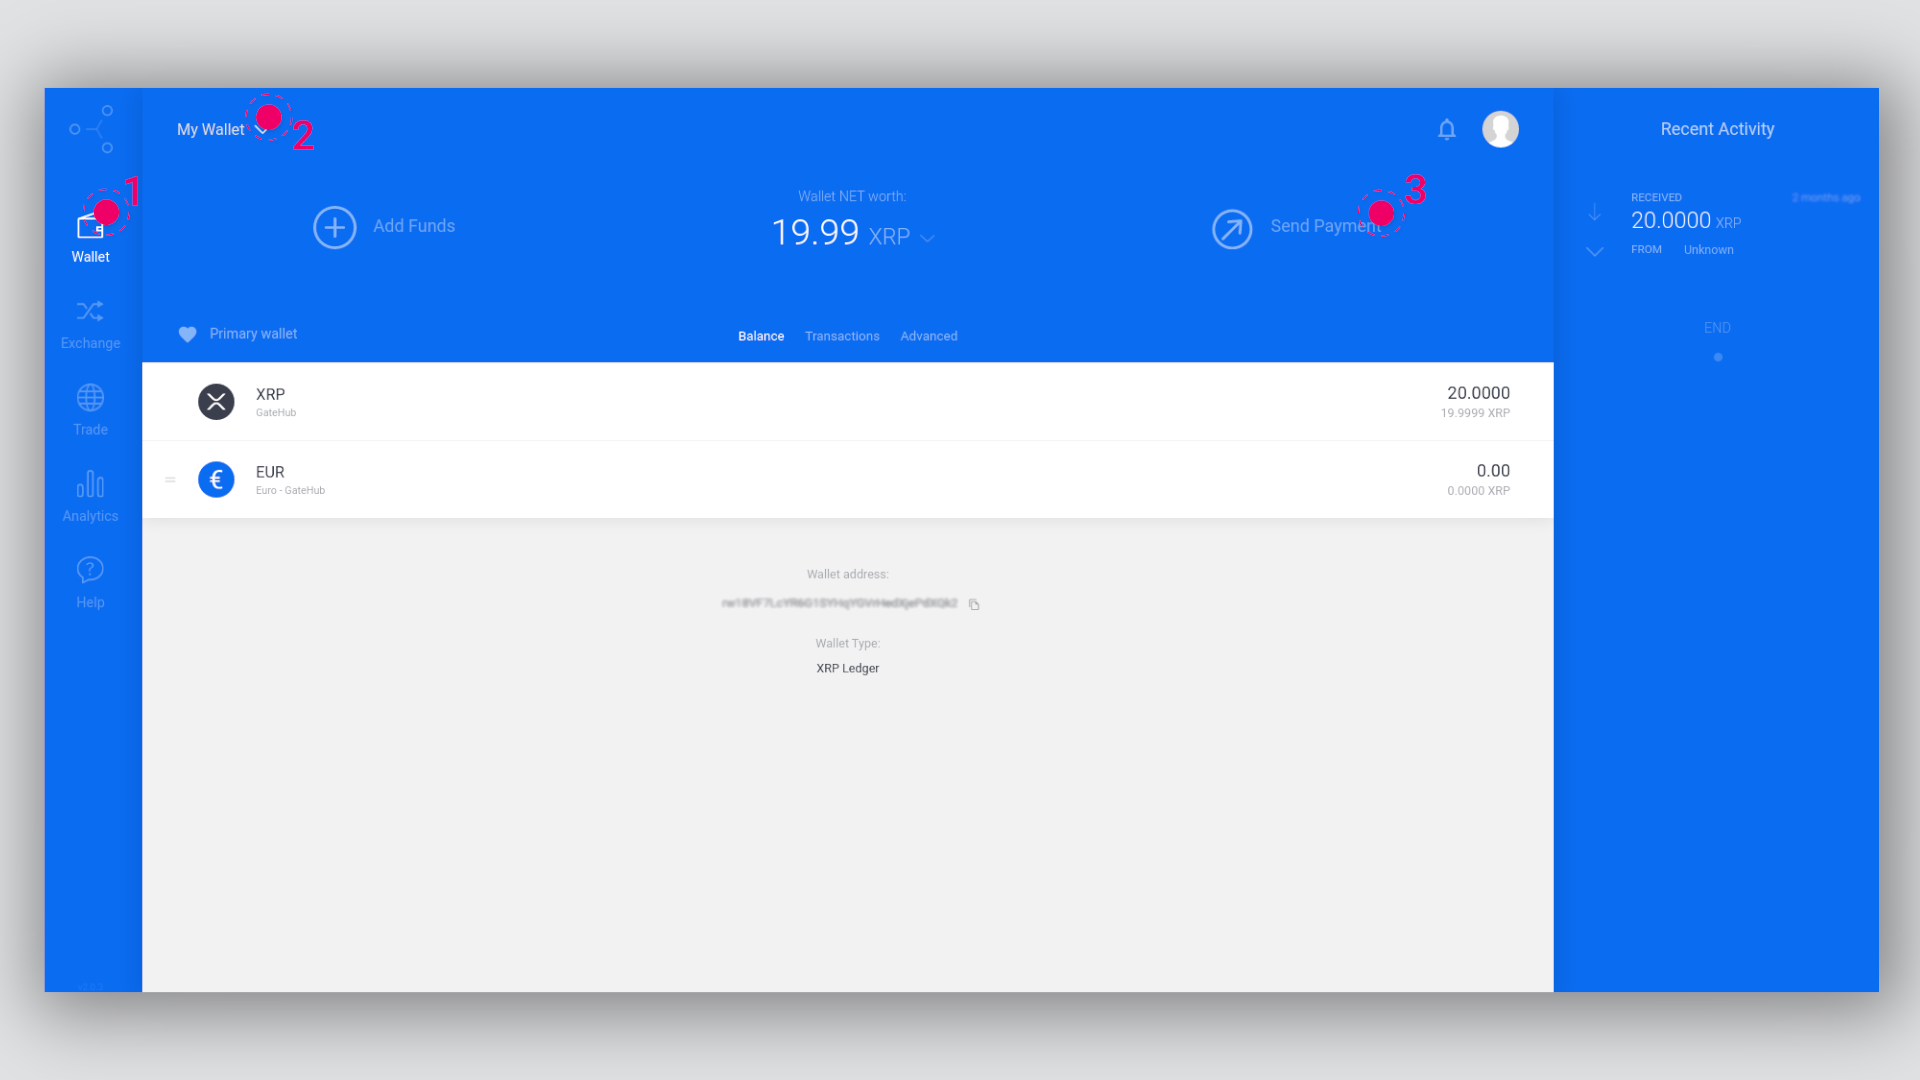Click the notifications bell icon
The height and width of the screenshot is (1080, 1920).
[1447, 128]
